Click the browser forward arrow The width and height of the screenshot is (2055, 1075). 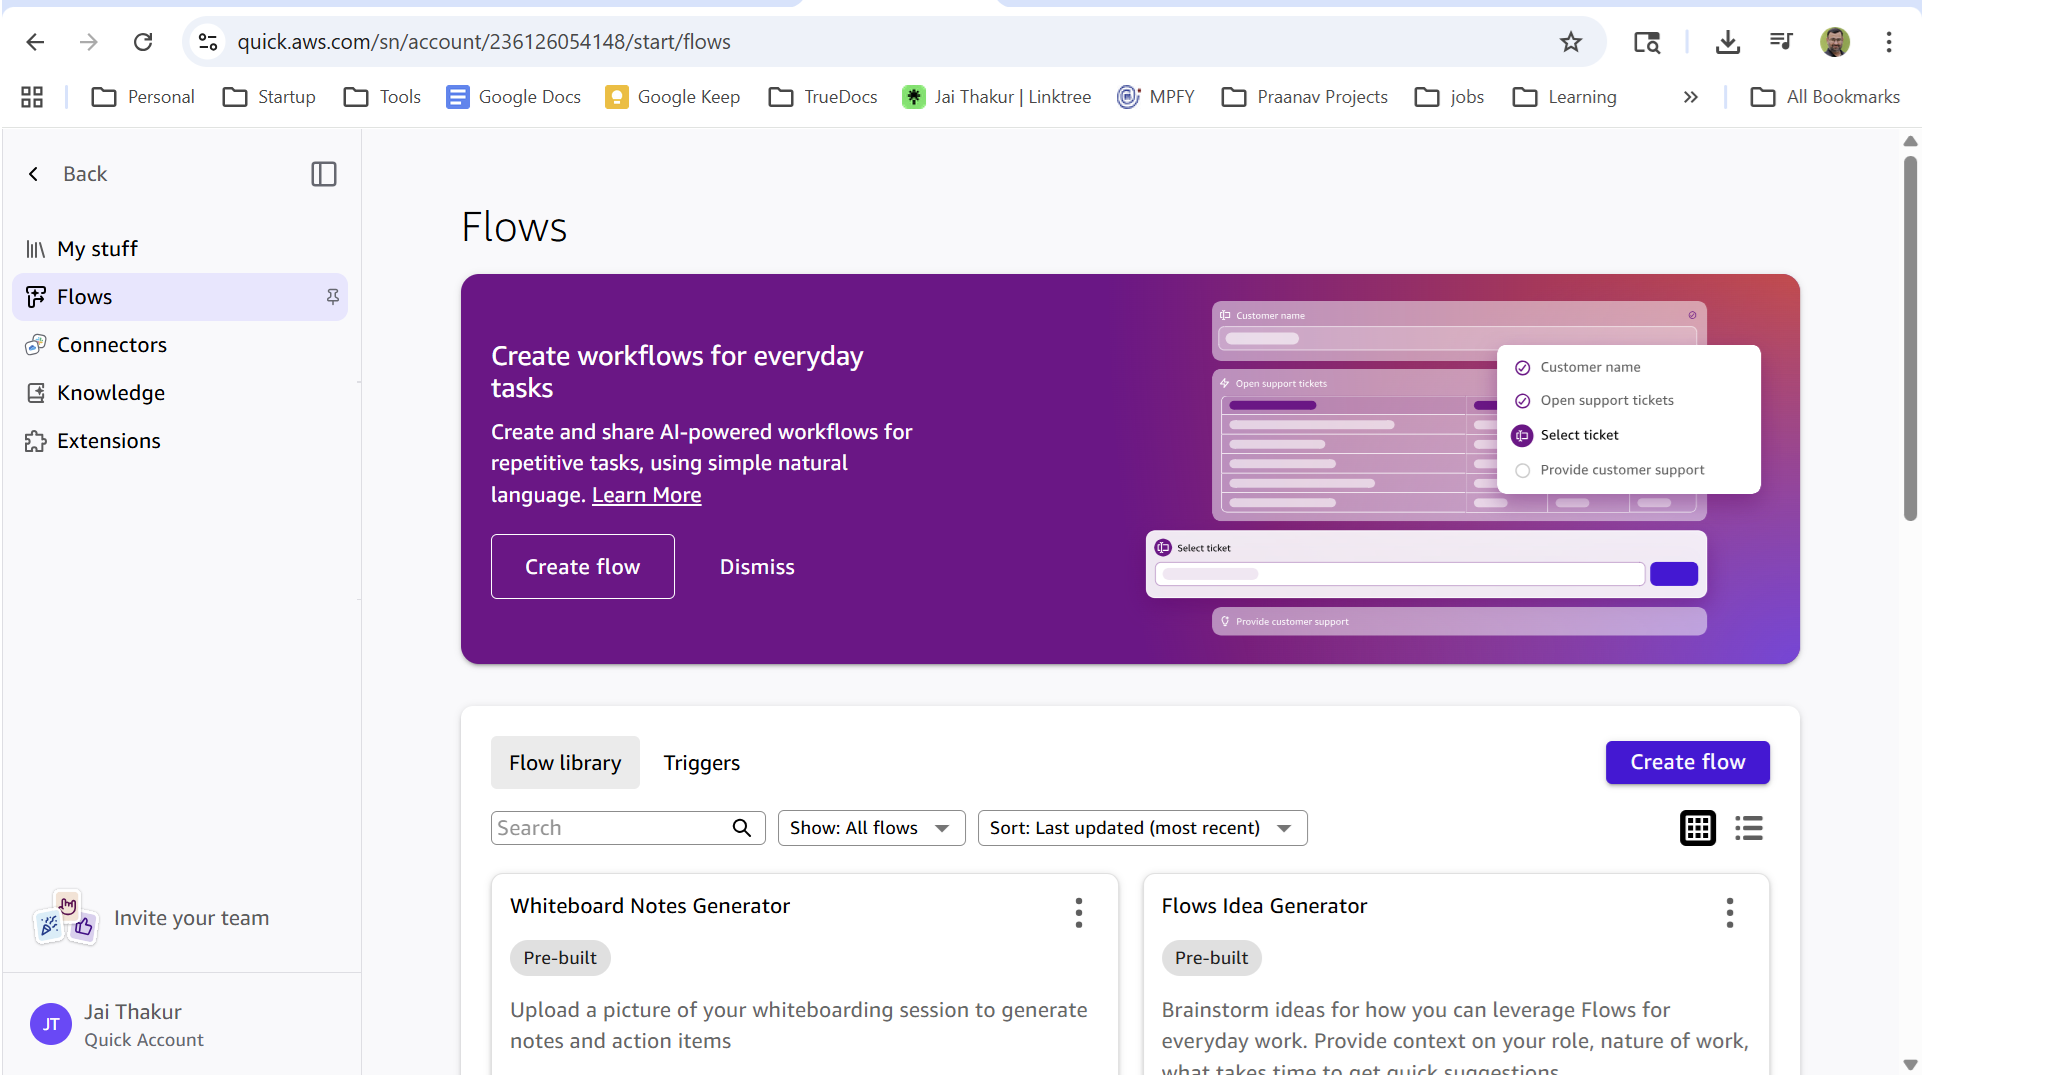(89, 42)
